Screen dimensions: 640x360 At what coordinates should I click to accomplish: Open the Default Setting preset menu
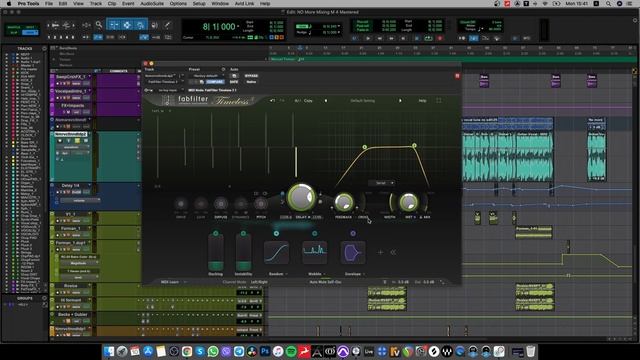[x=362, y=100]
